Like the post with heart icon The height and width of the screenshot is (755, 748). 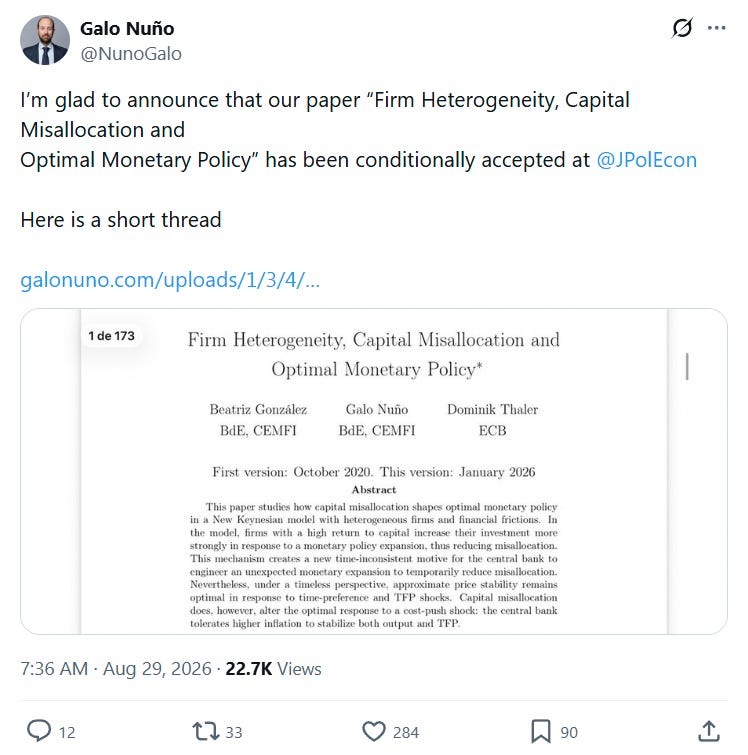(x=374, y=731)
